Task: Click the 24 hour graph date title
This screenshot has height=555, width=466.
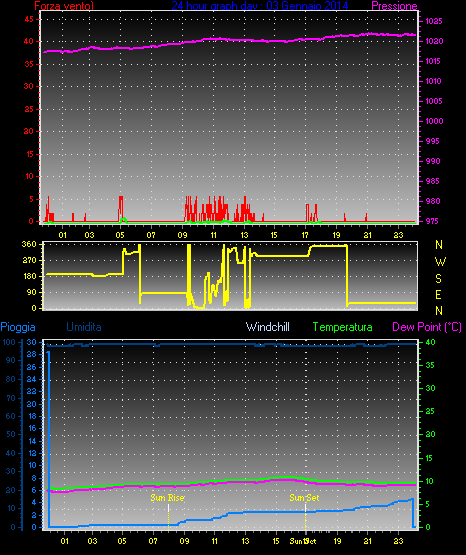Action: click(260, 5)
